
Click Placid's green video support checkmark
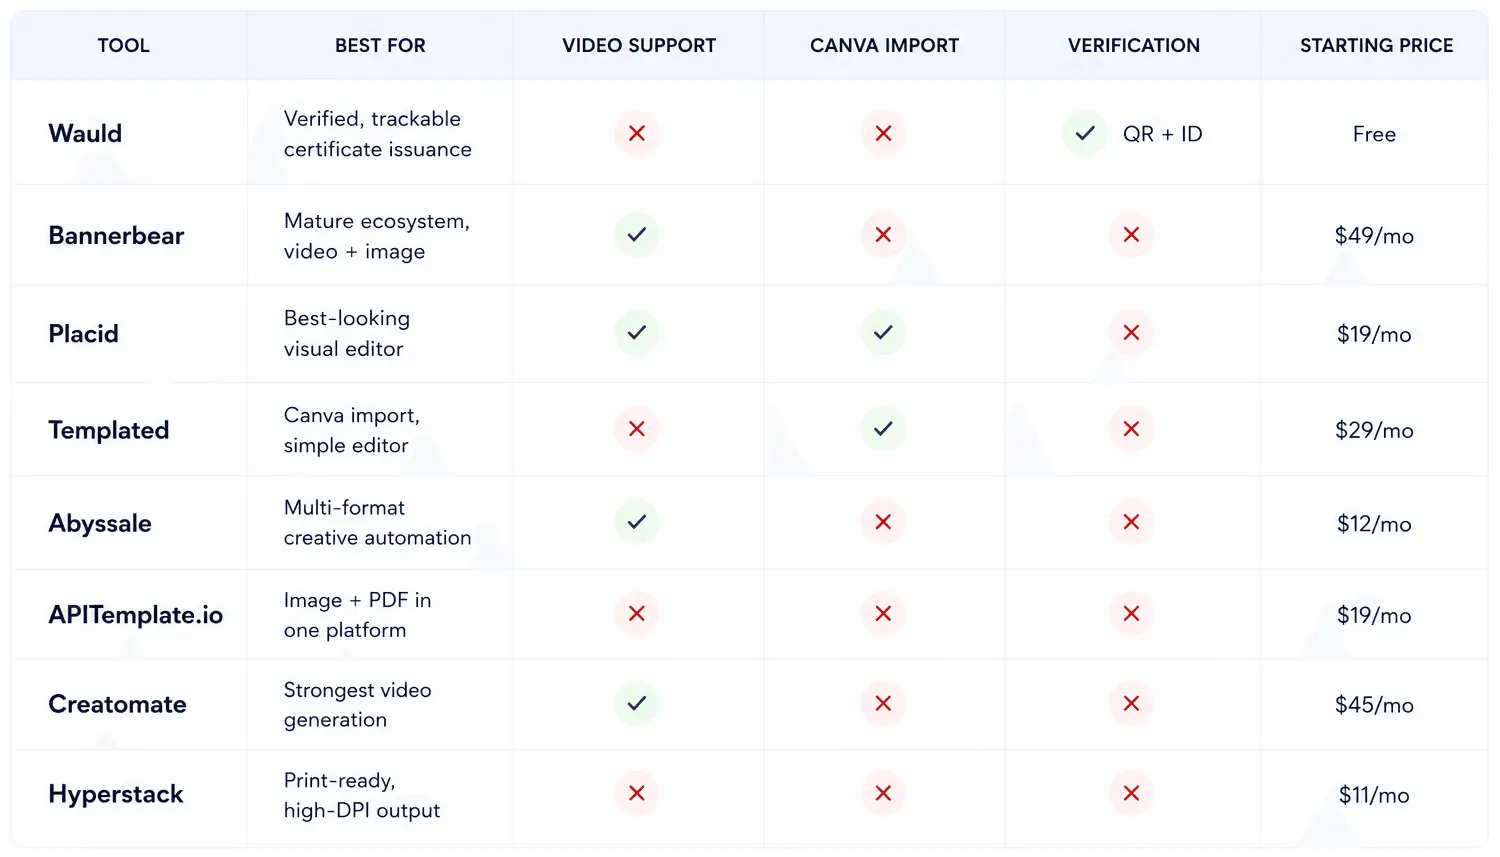tap(637, 332)
